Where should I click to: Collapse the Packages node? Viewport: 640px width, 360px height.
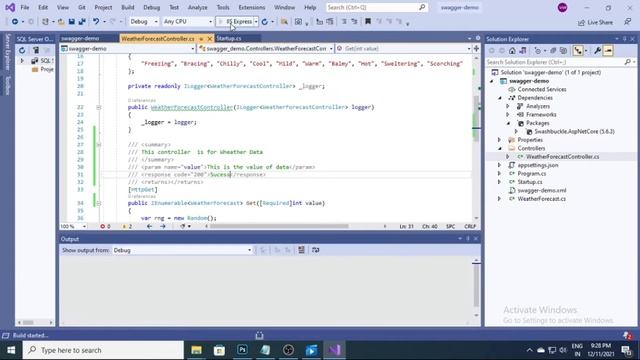[508, 123]
